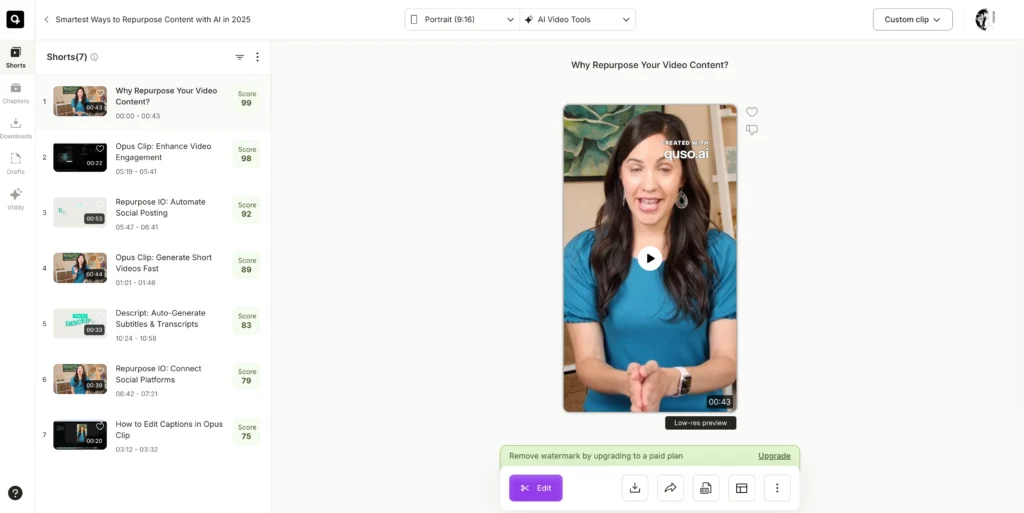Select thumbnail of Opus Clip: Generate Short Videos Fast
The image size is (1024, 513).
tap(80, 268)
